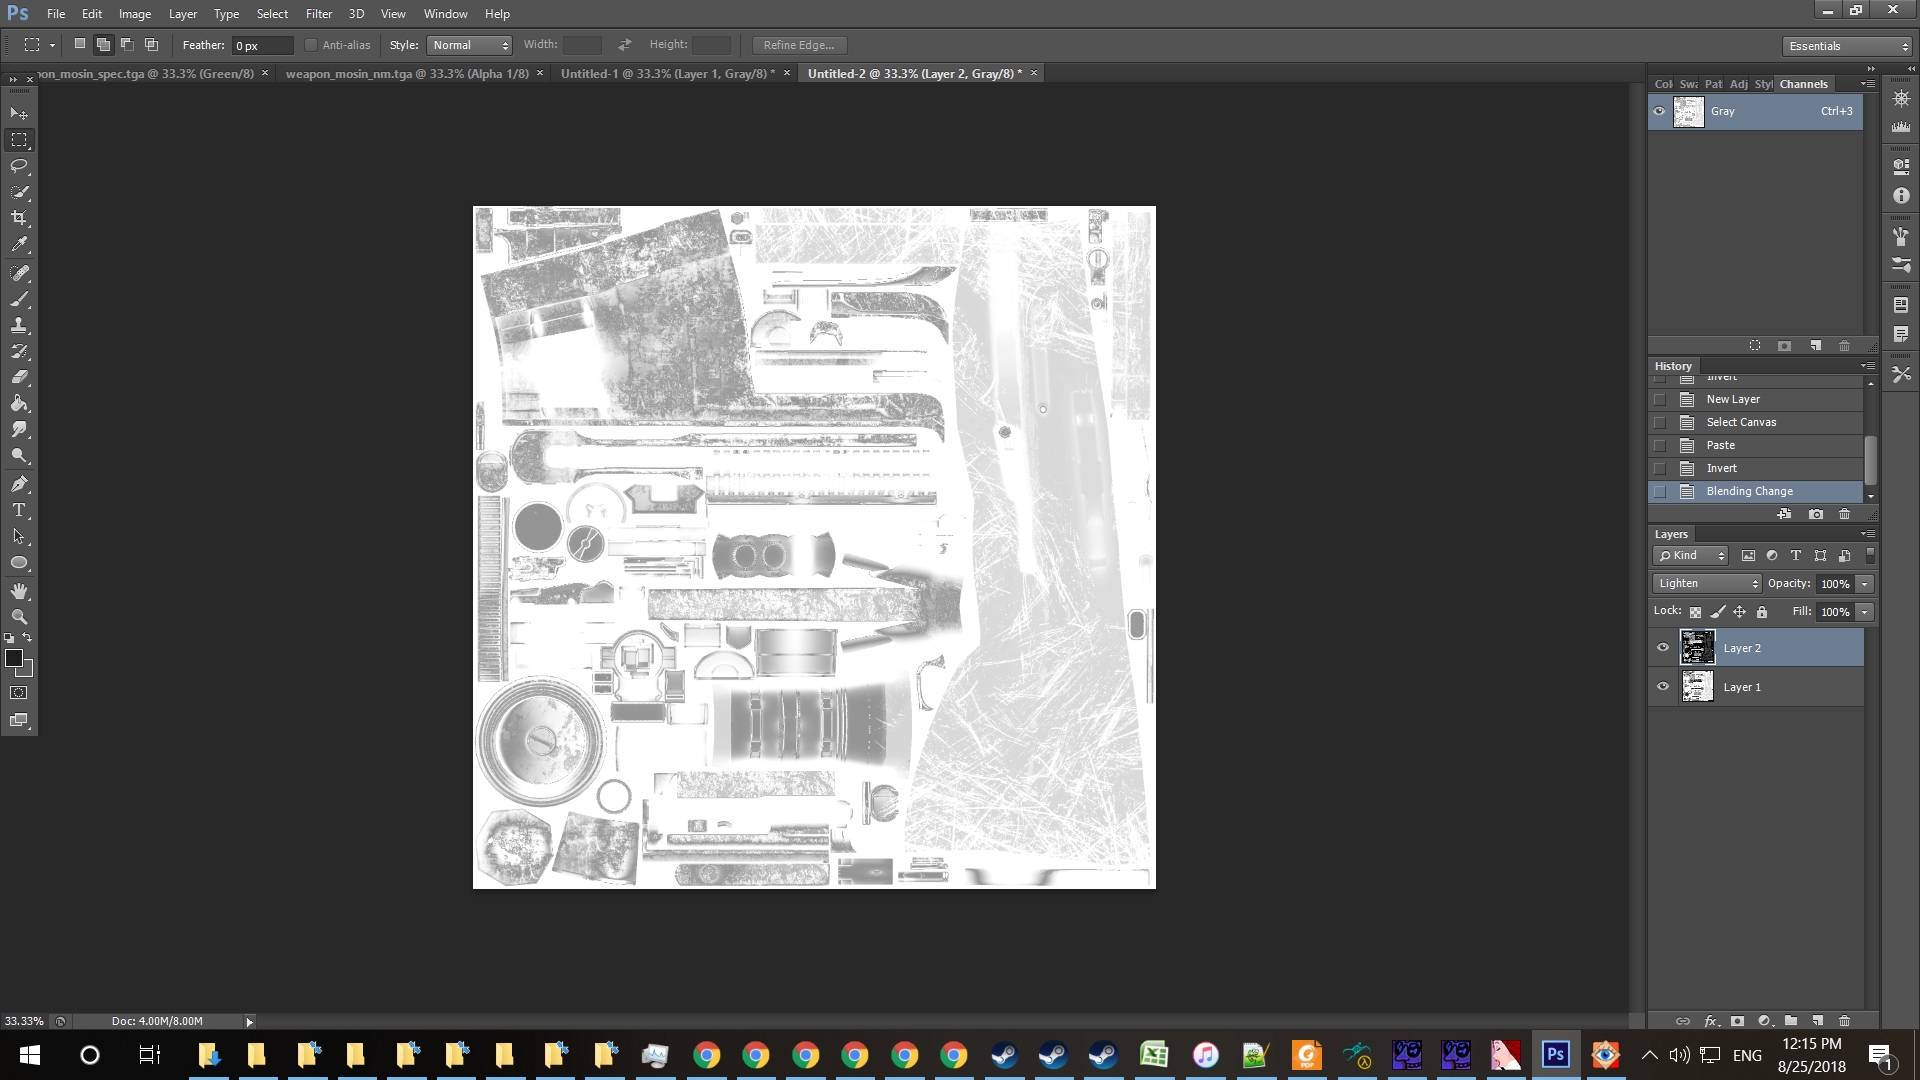Select the Crop tool
Image resolution: width=1920 pixels, height=1080 pixels.
coord(19,218)
